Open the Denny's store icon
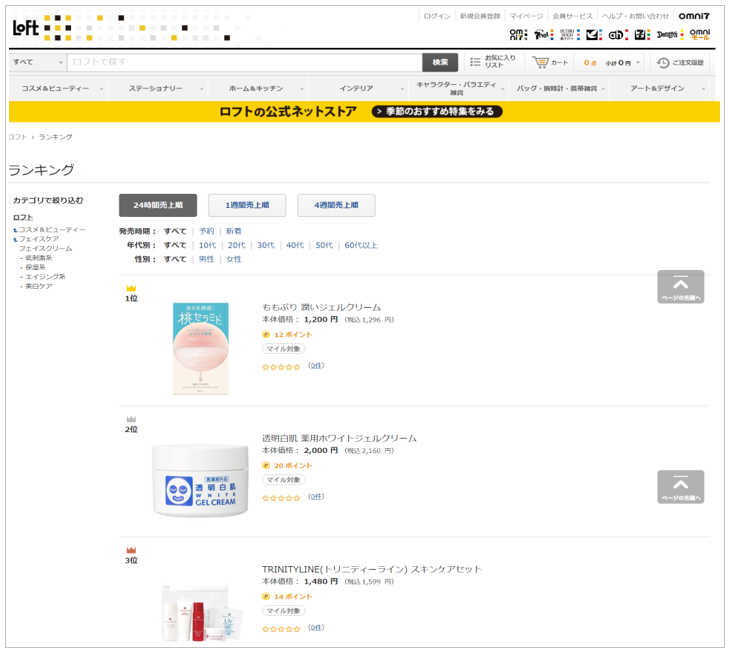This screenshot has height=653, width=731. click(670, 34)
